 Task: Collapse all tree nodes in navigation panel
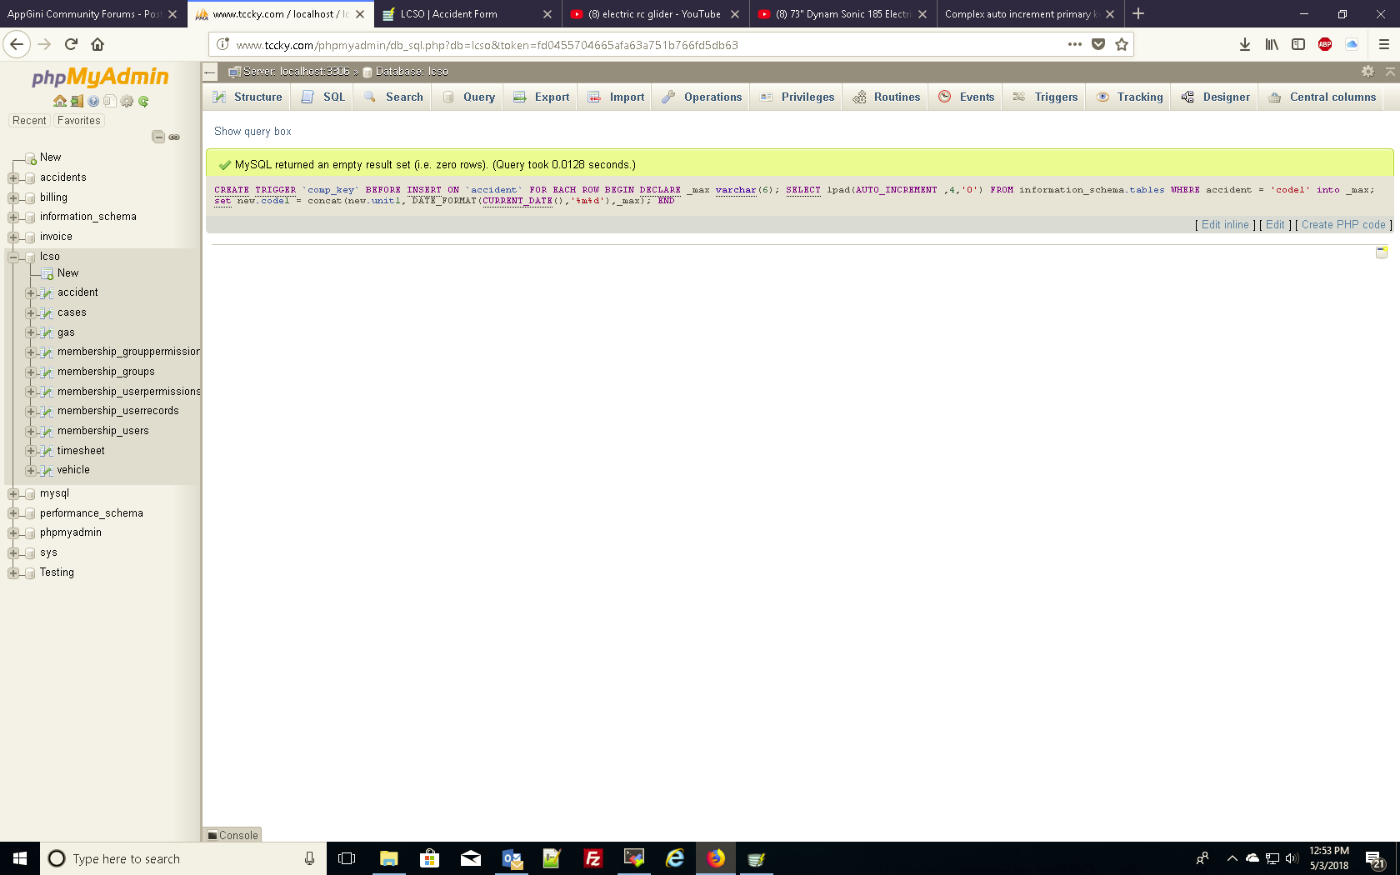coord(158,137)
